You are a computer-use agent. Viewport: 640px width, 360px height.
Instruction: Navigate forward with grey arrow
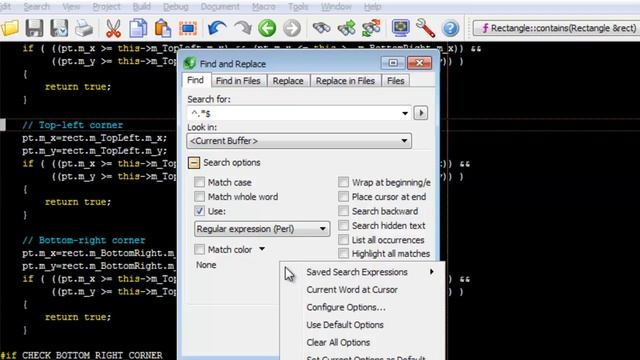(292, 28)
